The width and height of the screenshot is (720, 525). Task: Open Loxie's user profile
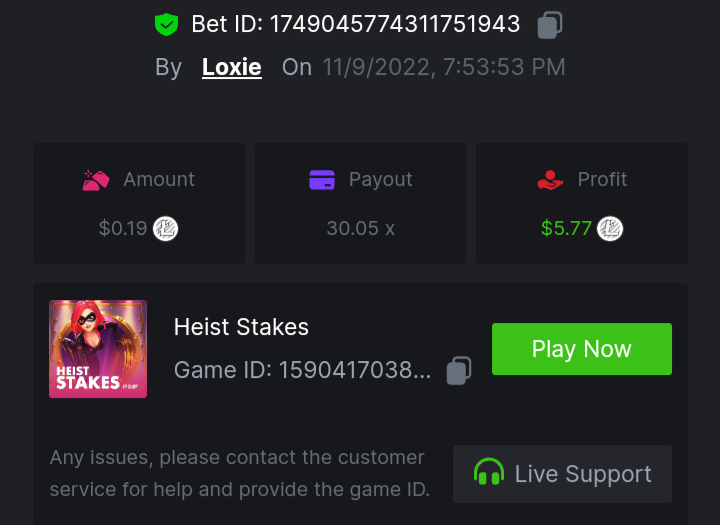click(231, 68)
